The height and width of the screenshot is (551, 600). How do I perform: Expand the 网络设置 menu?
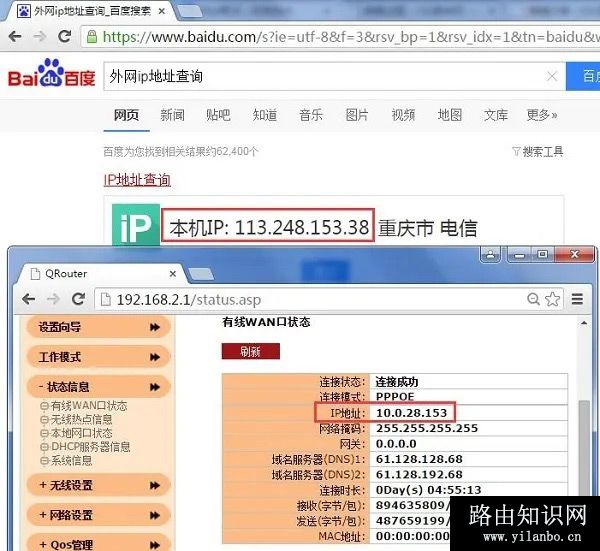[99, 515]
